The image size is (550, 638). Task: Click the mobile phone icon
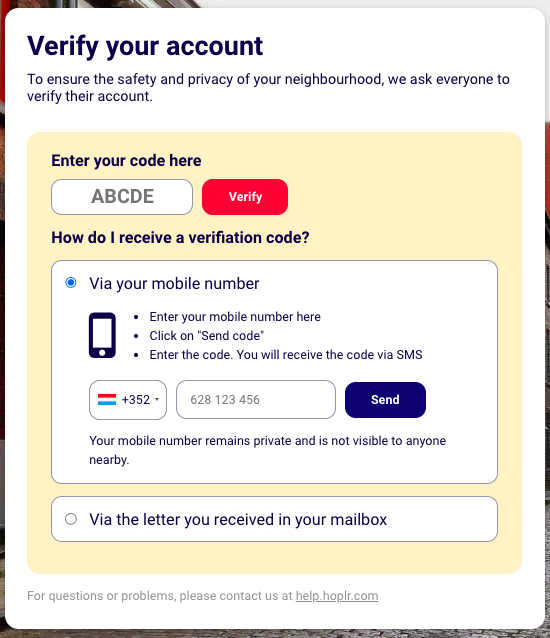pyautogui.click(x=102, y=335)
